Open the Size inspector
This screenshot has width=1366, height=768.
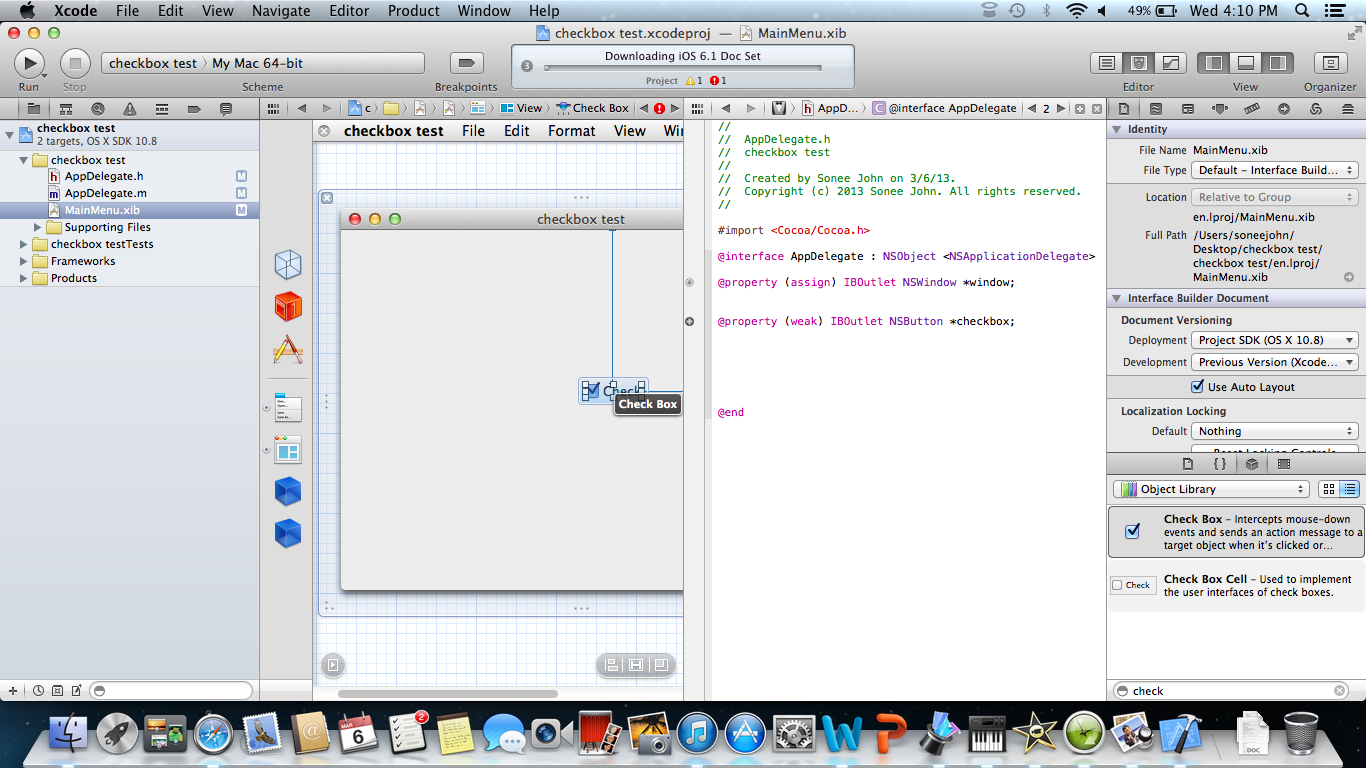(1253, 108)
